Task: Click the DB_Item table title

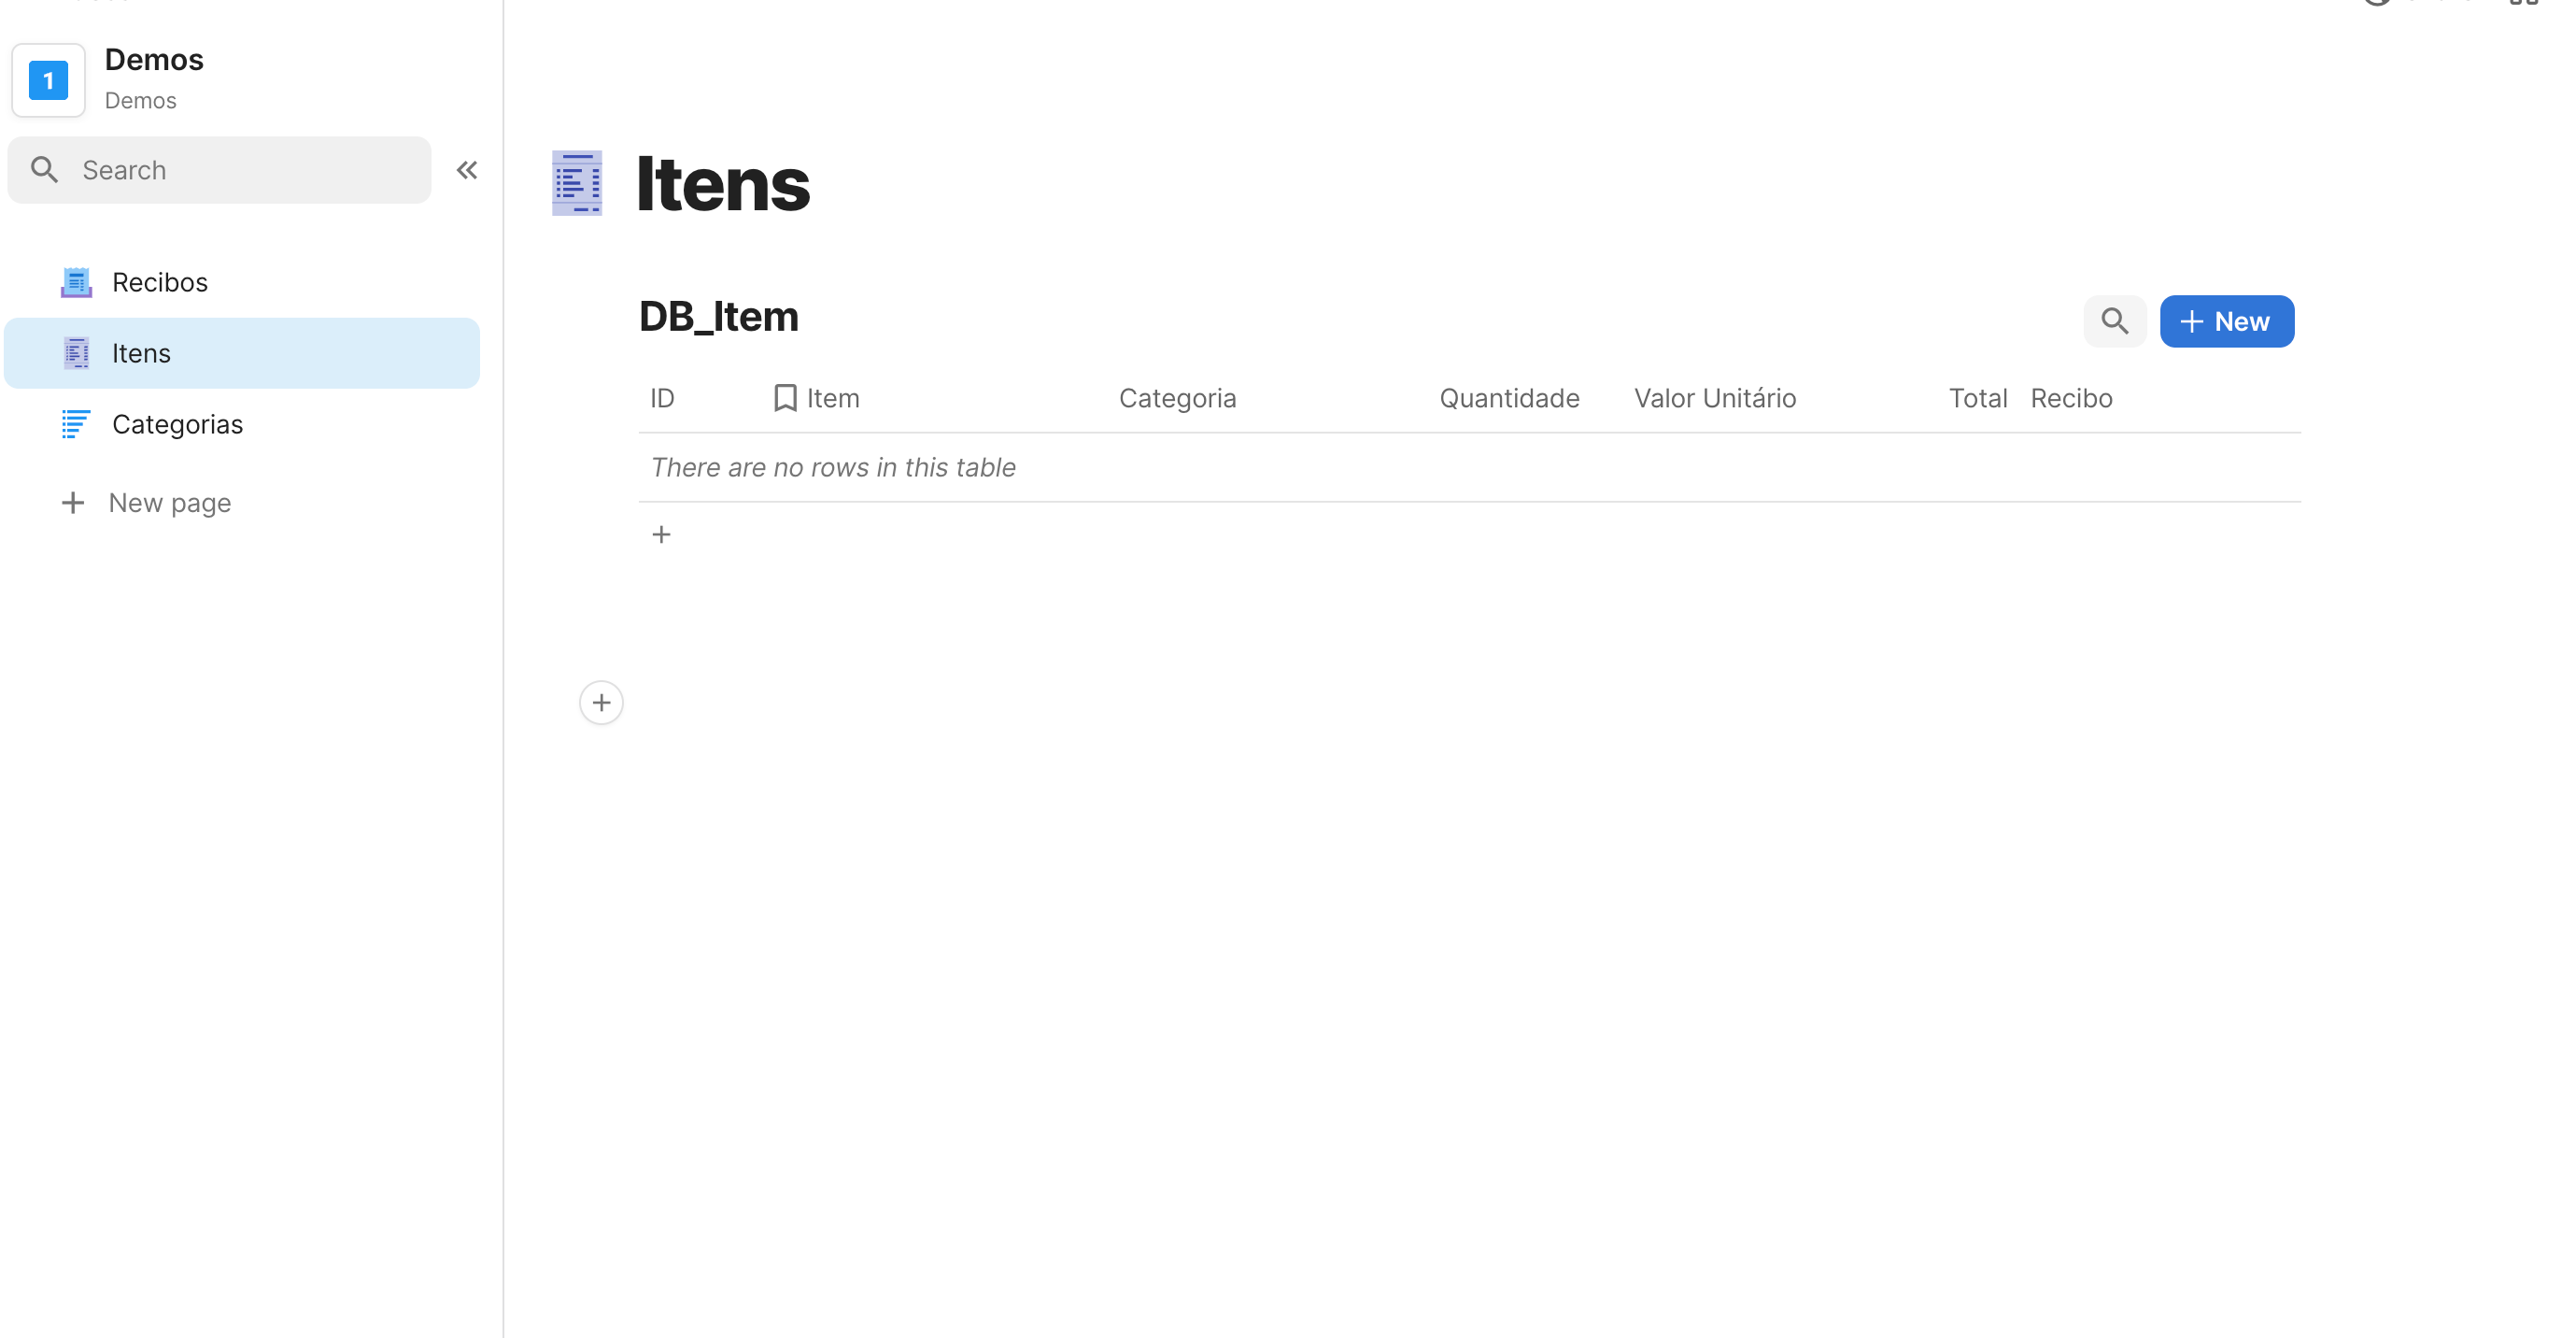Action: pyautogui.click(x=718, y=317)
